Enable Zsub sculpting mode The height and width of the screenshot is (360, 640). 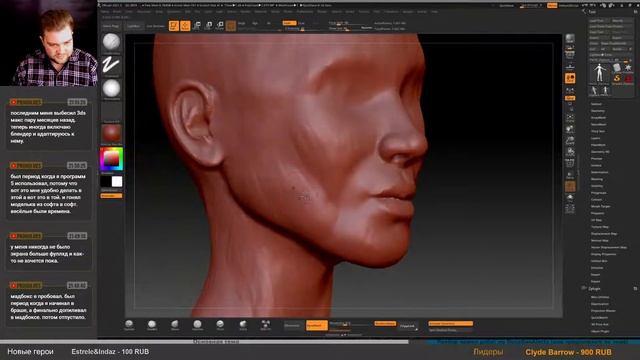point(302,23)
